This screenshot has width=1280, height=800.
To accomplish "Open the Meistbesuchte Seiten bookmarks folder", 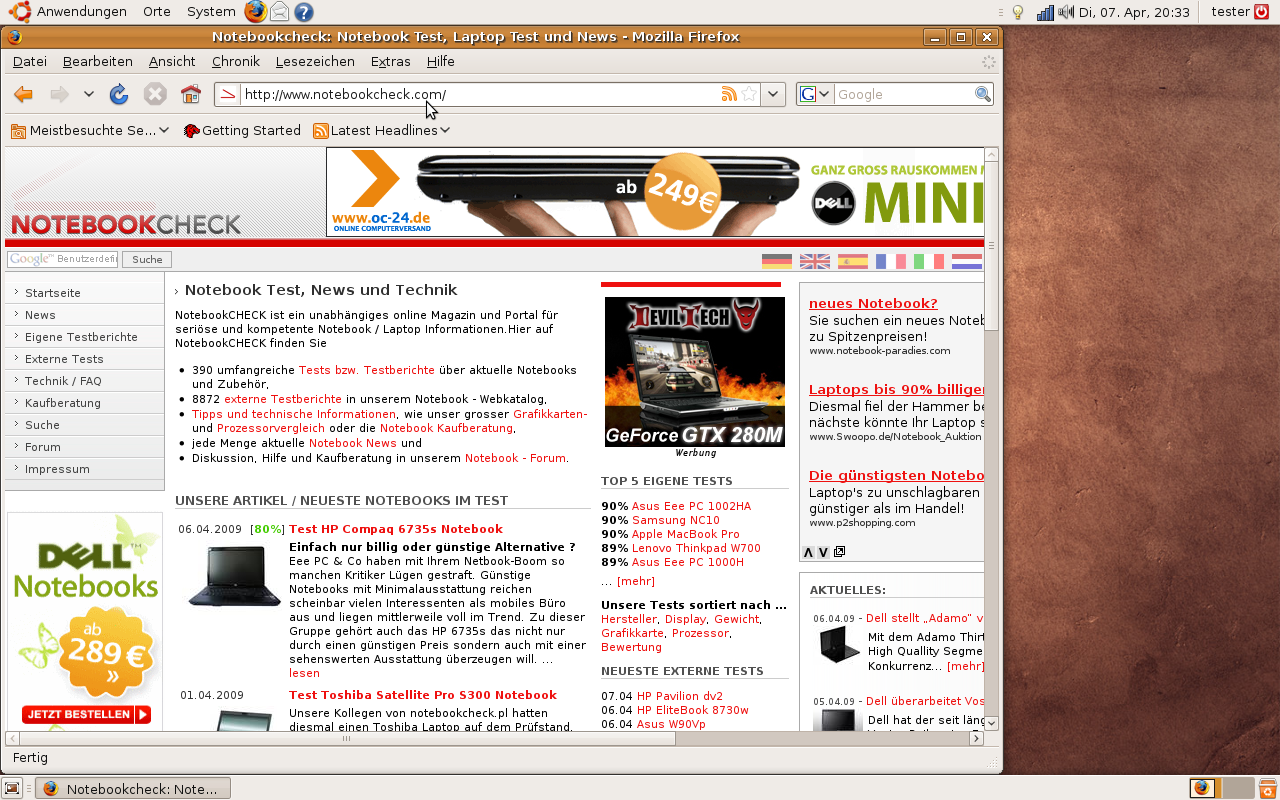I will click(x=89, y=130).
